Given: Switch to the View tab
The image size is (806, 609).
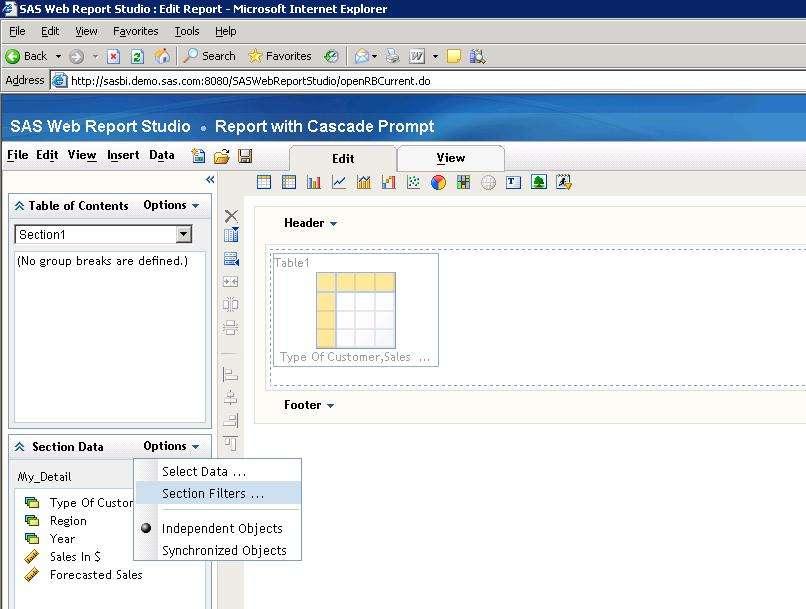Looking at the screenshot, I should (451, 158).
